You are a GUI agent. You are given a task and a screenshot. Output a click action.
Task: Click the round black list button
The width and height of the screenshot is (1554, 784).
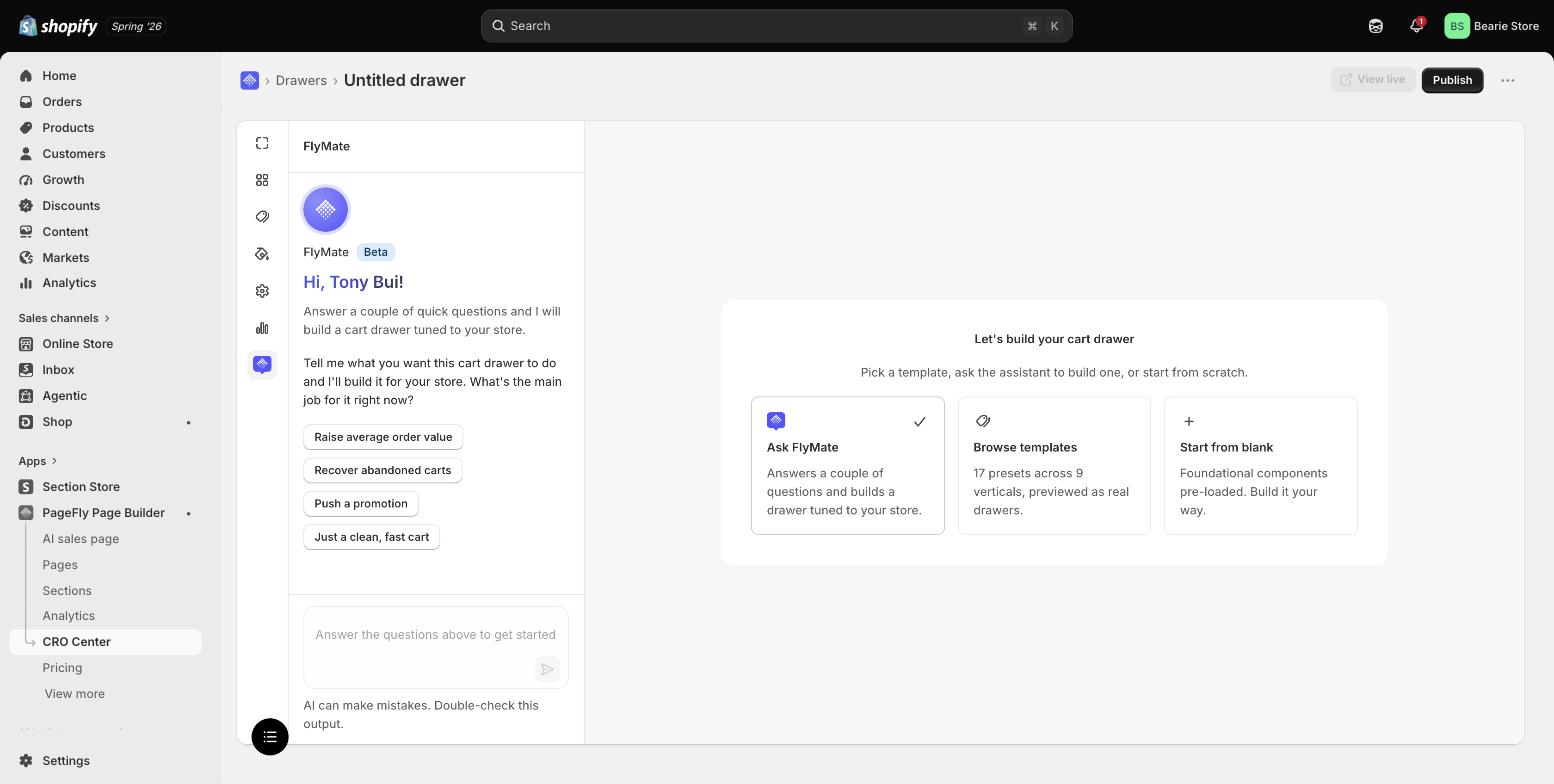coord(270,737)
